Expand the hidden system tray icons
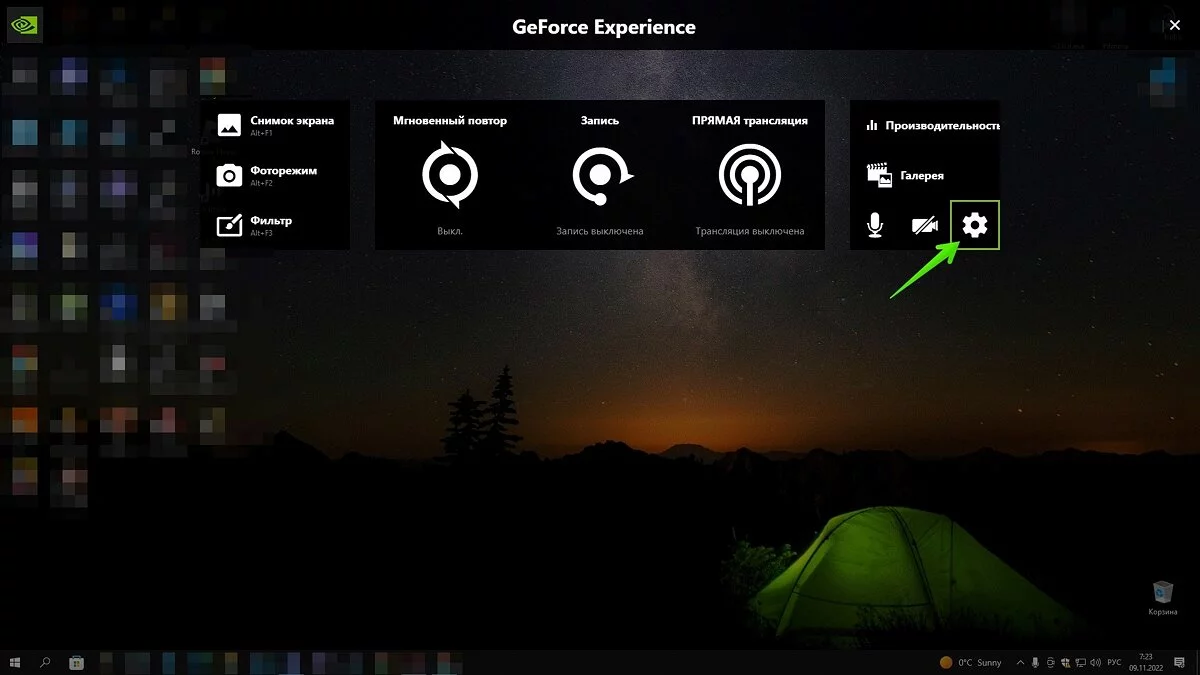 (1019, 662)
